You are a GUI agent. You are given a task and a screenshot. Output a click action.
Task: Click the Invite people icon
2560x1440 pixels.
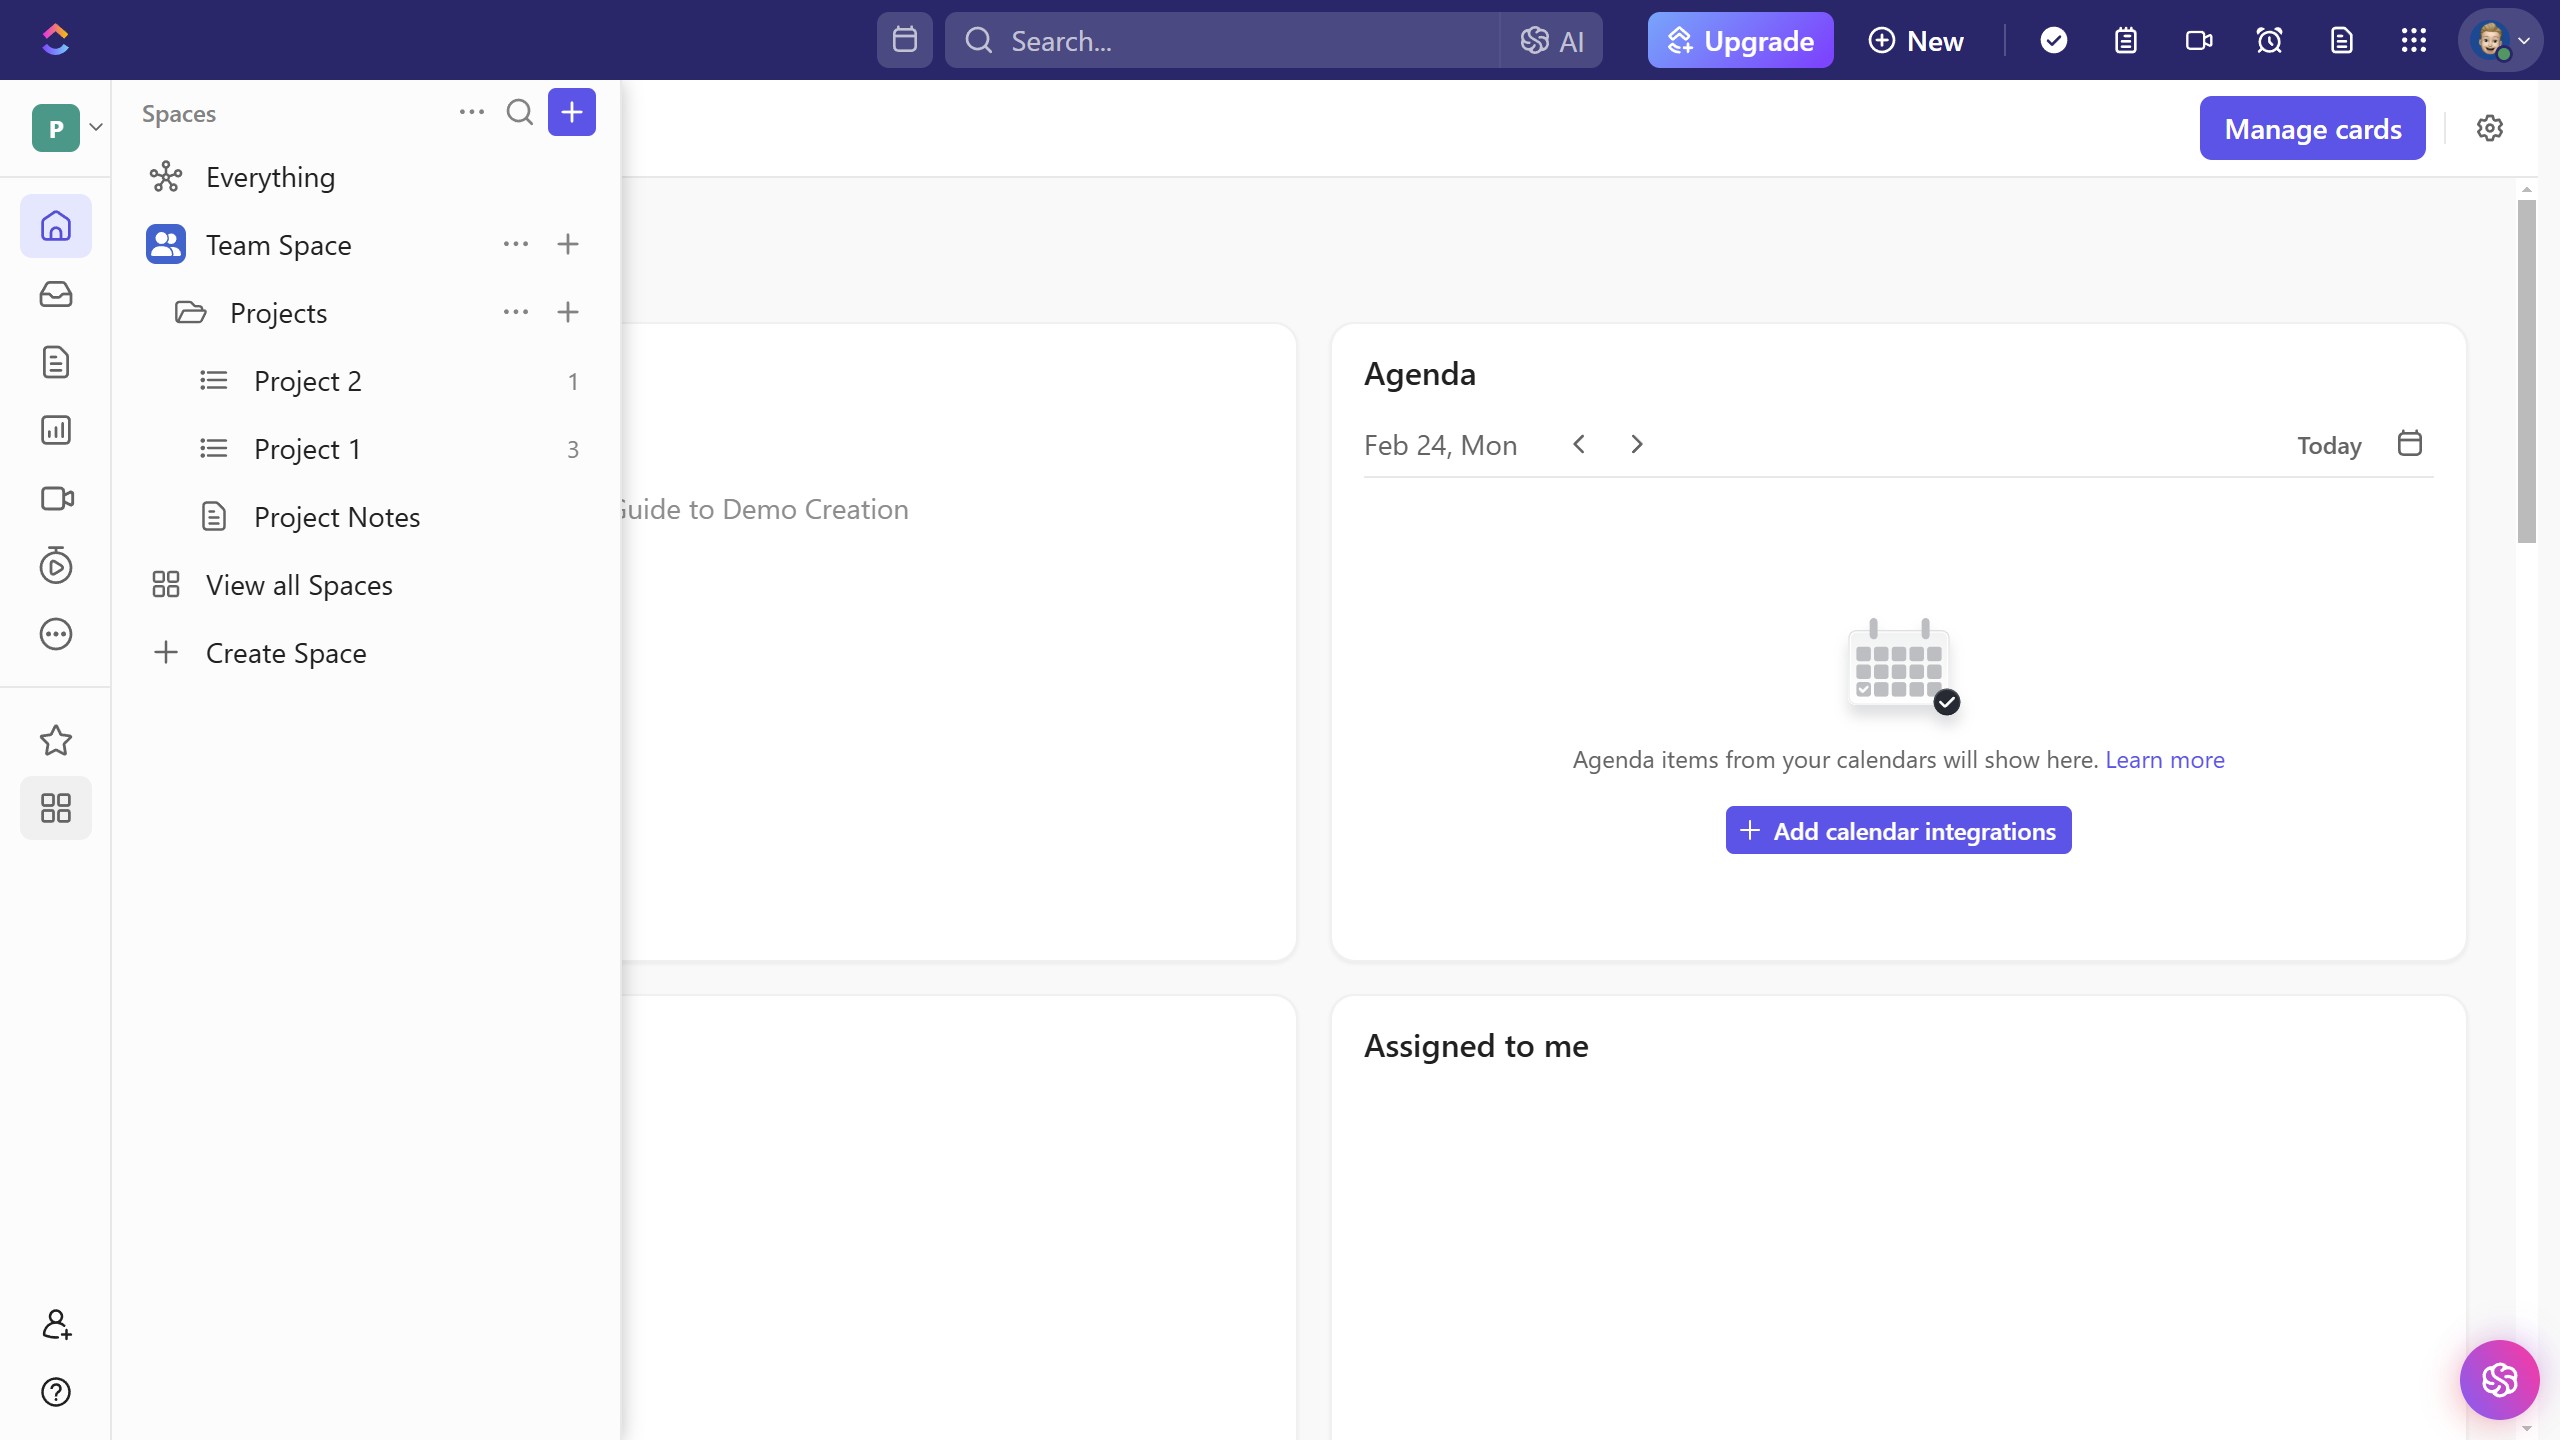[x=56, y=1324]
